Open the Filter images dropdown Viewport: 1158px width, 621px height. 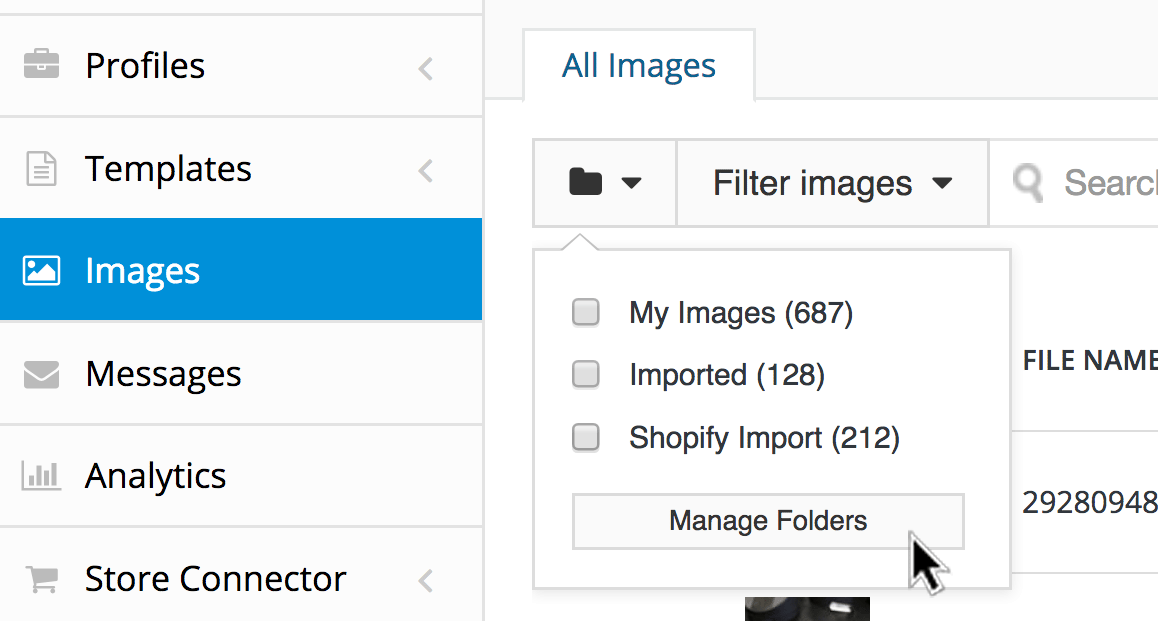(832, 184)
